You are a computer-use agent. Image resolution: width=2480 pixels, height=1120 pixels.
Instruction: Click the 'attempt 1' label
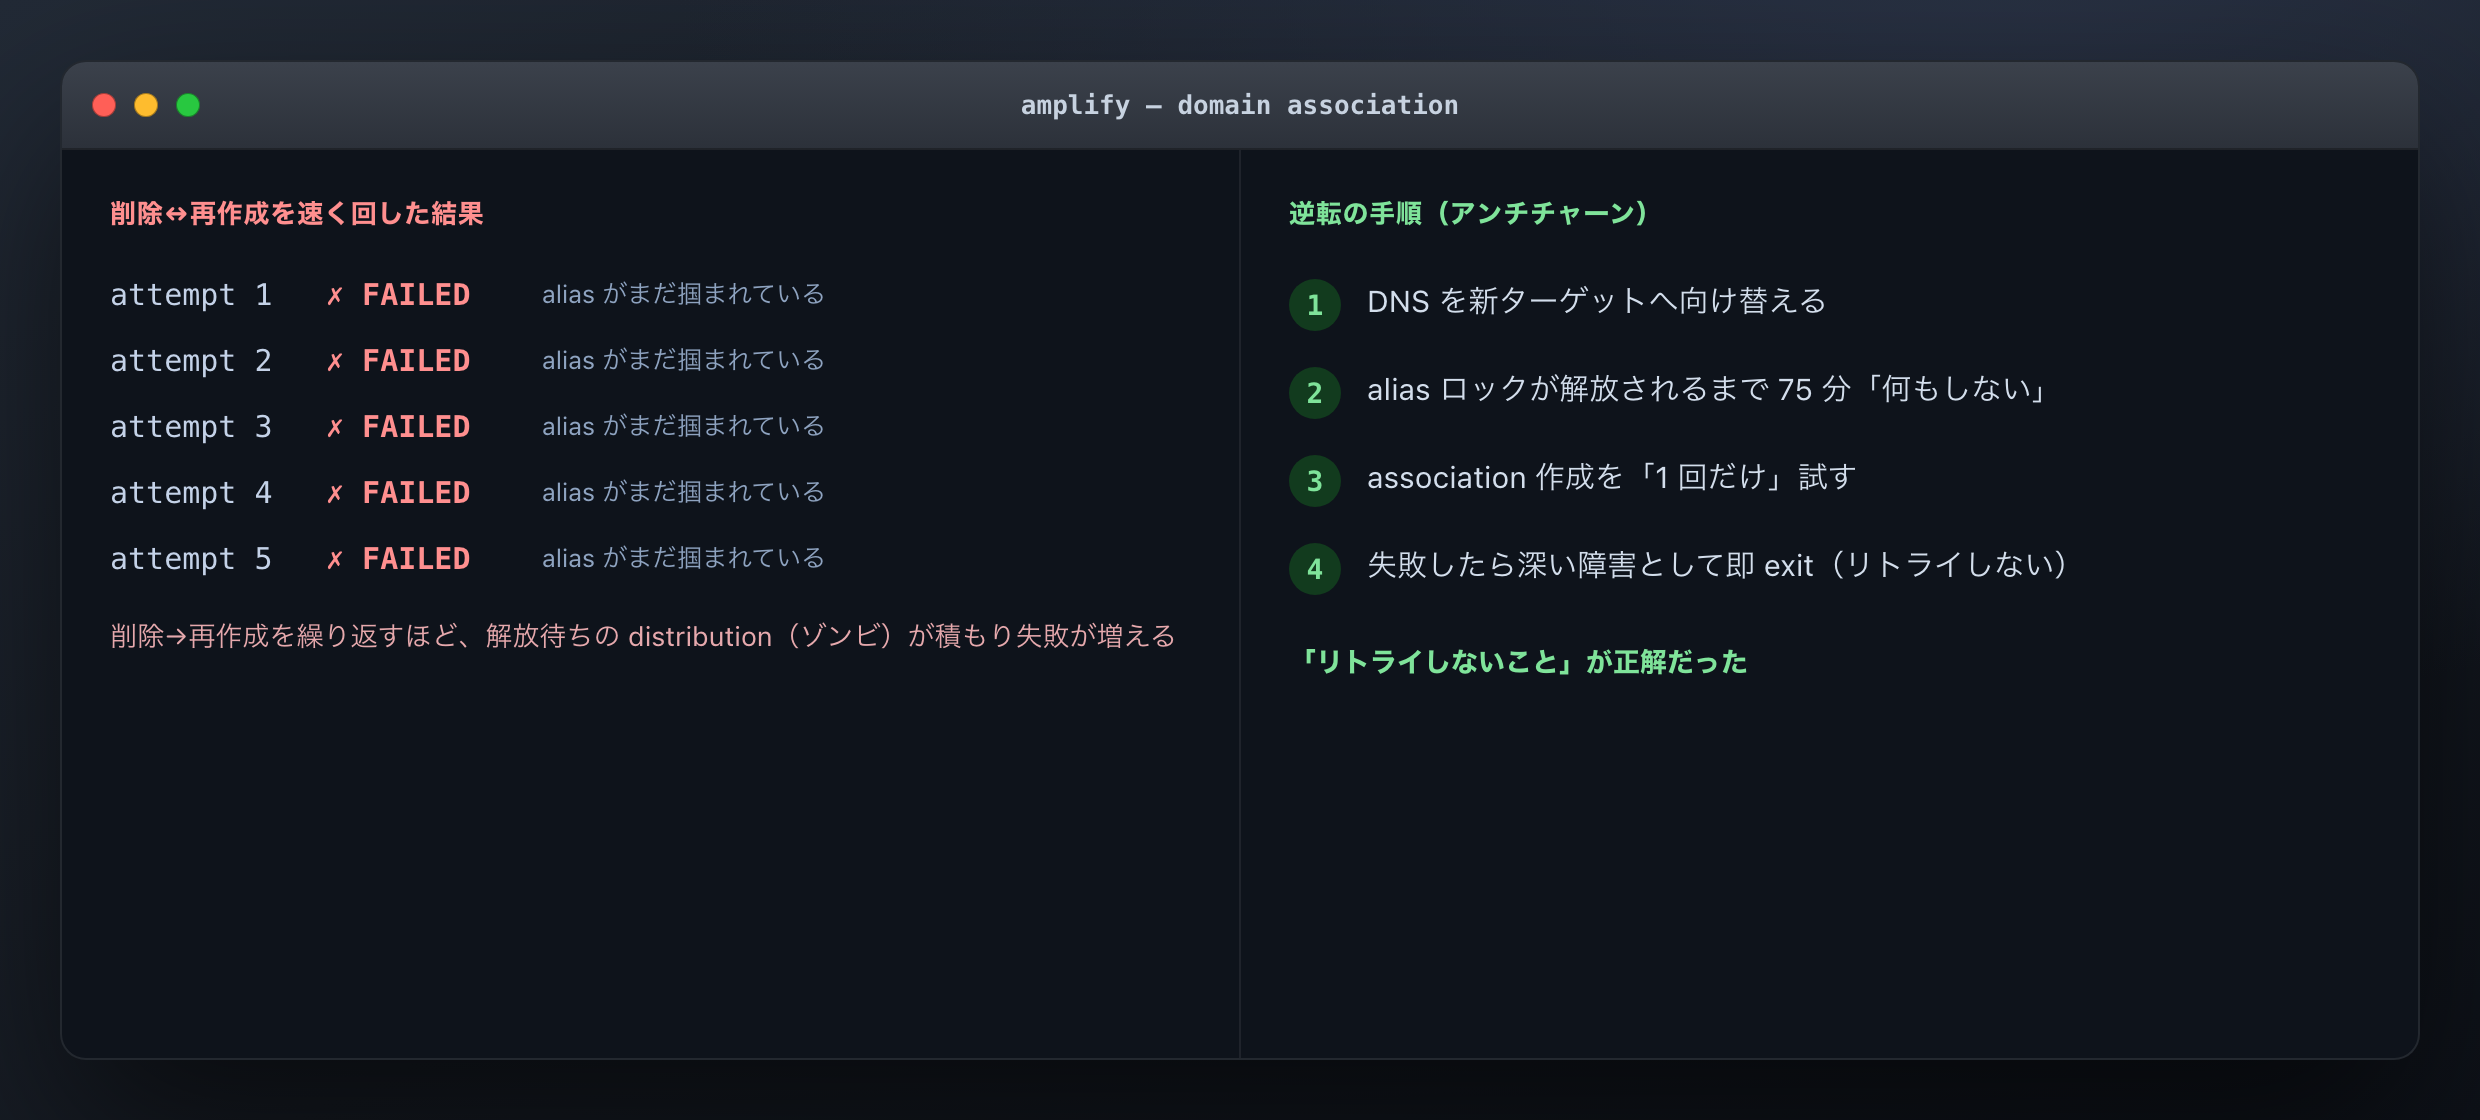191,295
